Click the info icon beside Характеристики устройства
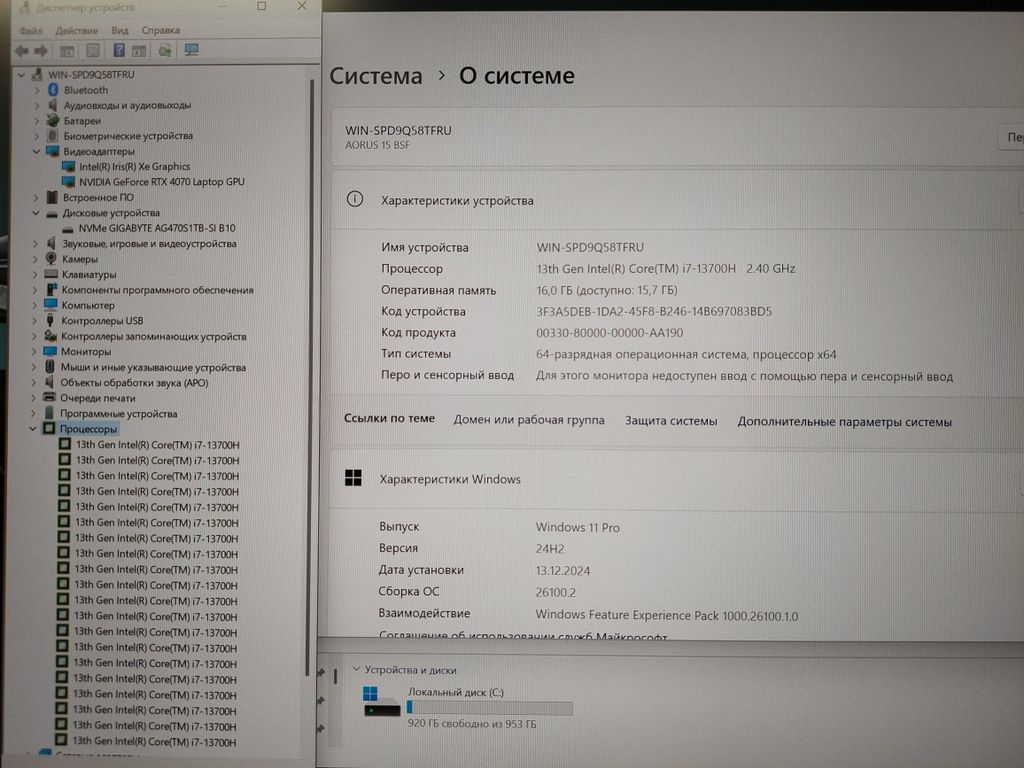Screen dimensions: 1024x768 354,200
